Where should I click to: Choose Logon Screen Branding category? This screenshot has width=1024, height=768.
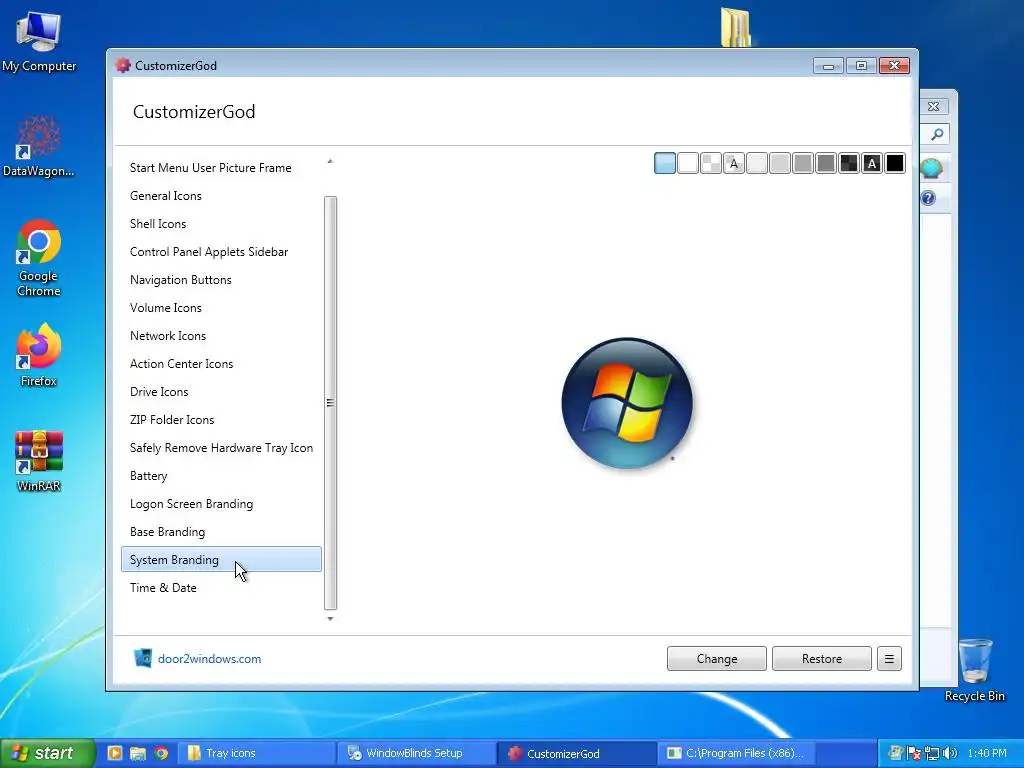[221, 504]
